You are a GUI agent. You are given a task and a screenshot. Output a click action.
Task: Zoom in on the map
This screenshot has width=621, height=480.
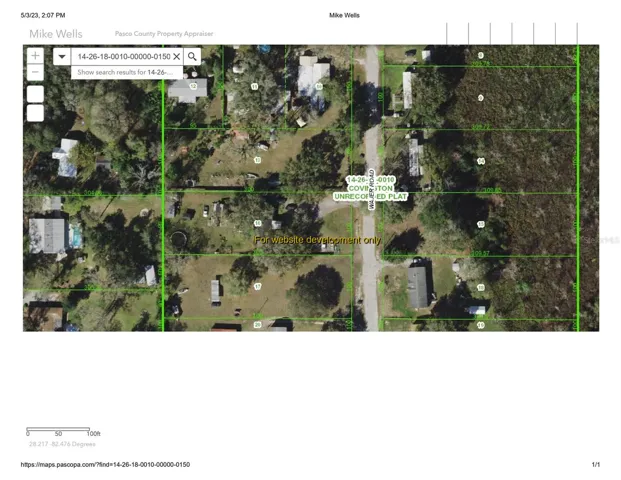35,56
